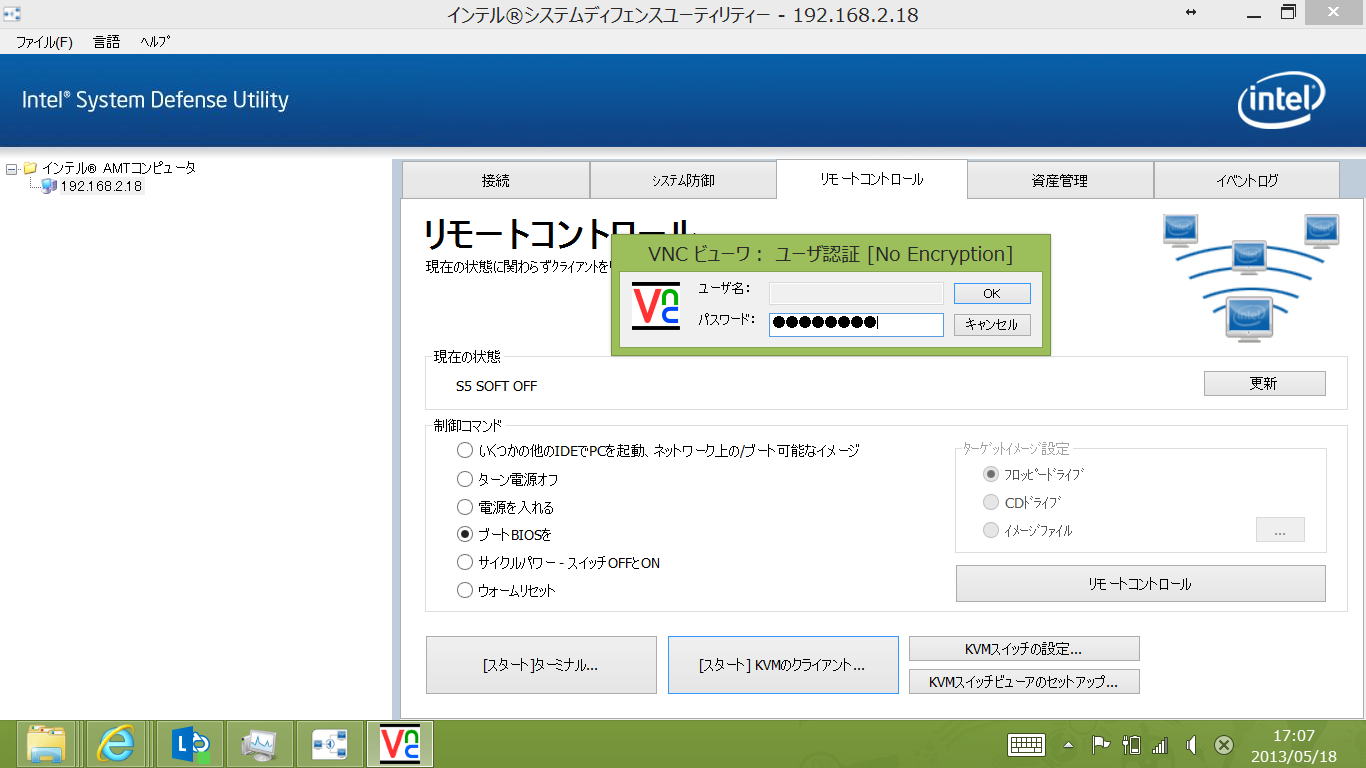Click the folder icon of インテル® AMTコンピュータ
Viewport: 1366px width, 768px height.
pyautogui.click(x=30, y=168)
